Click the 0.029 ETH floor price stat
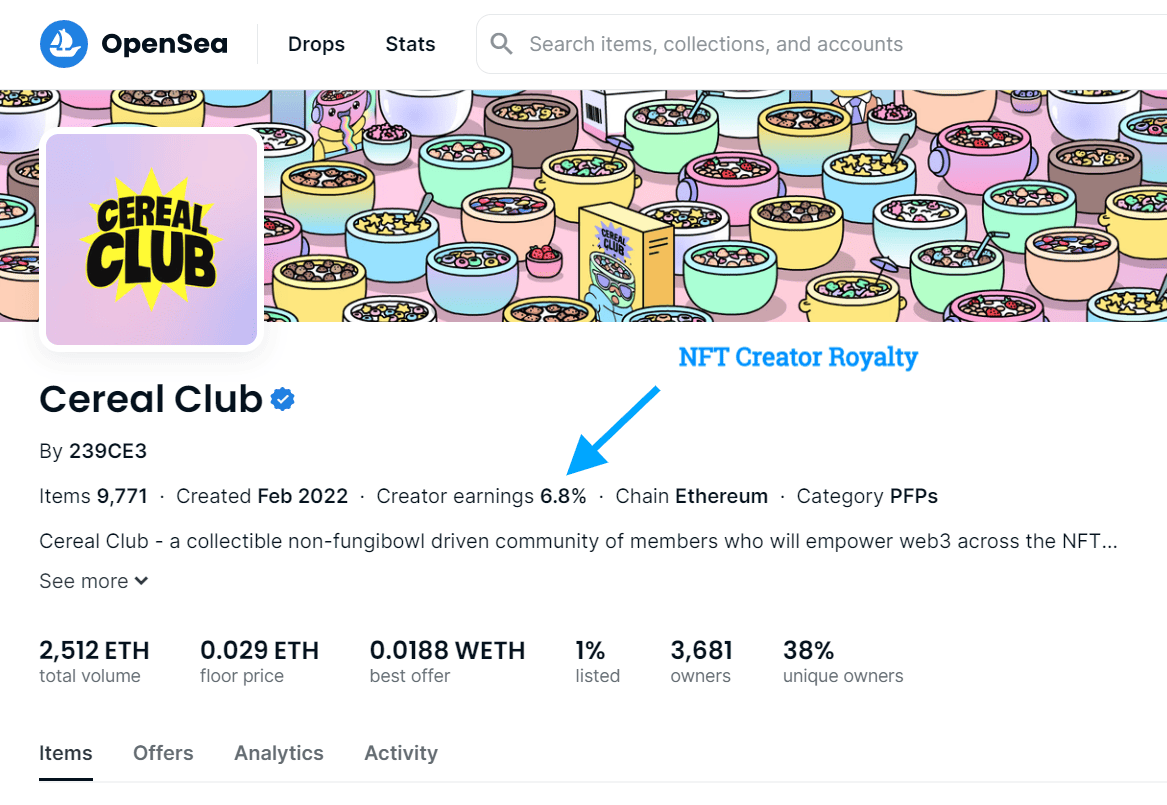Image resolution: width=1167 pixels, height=805 pixels. point(259,661)
